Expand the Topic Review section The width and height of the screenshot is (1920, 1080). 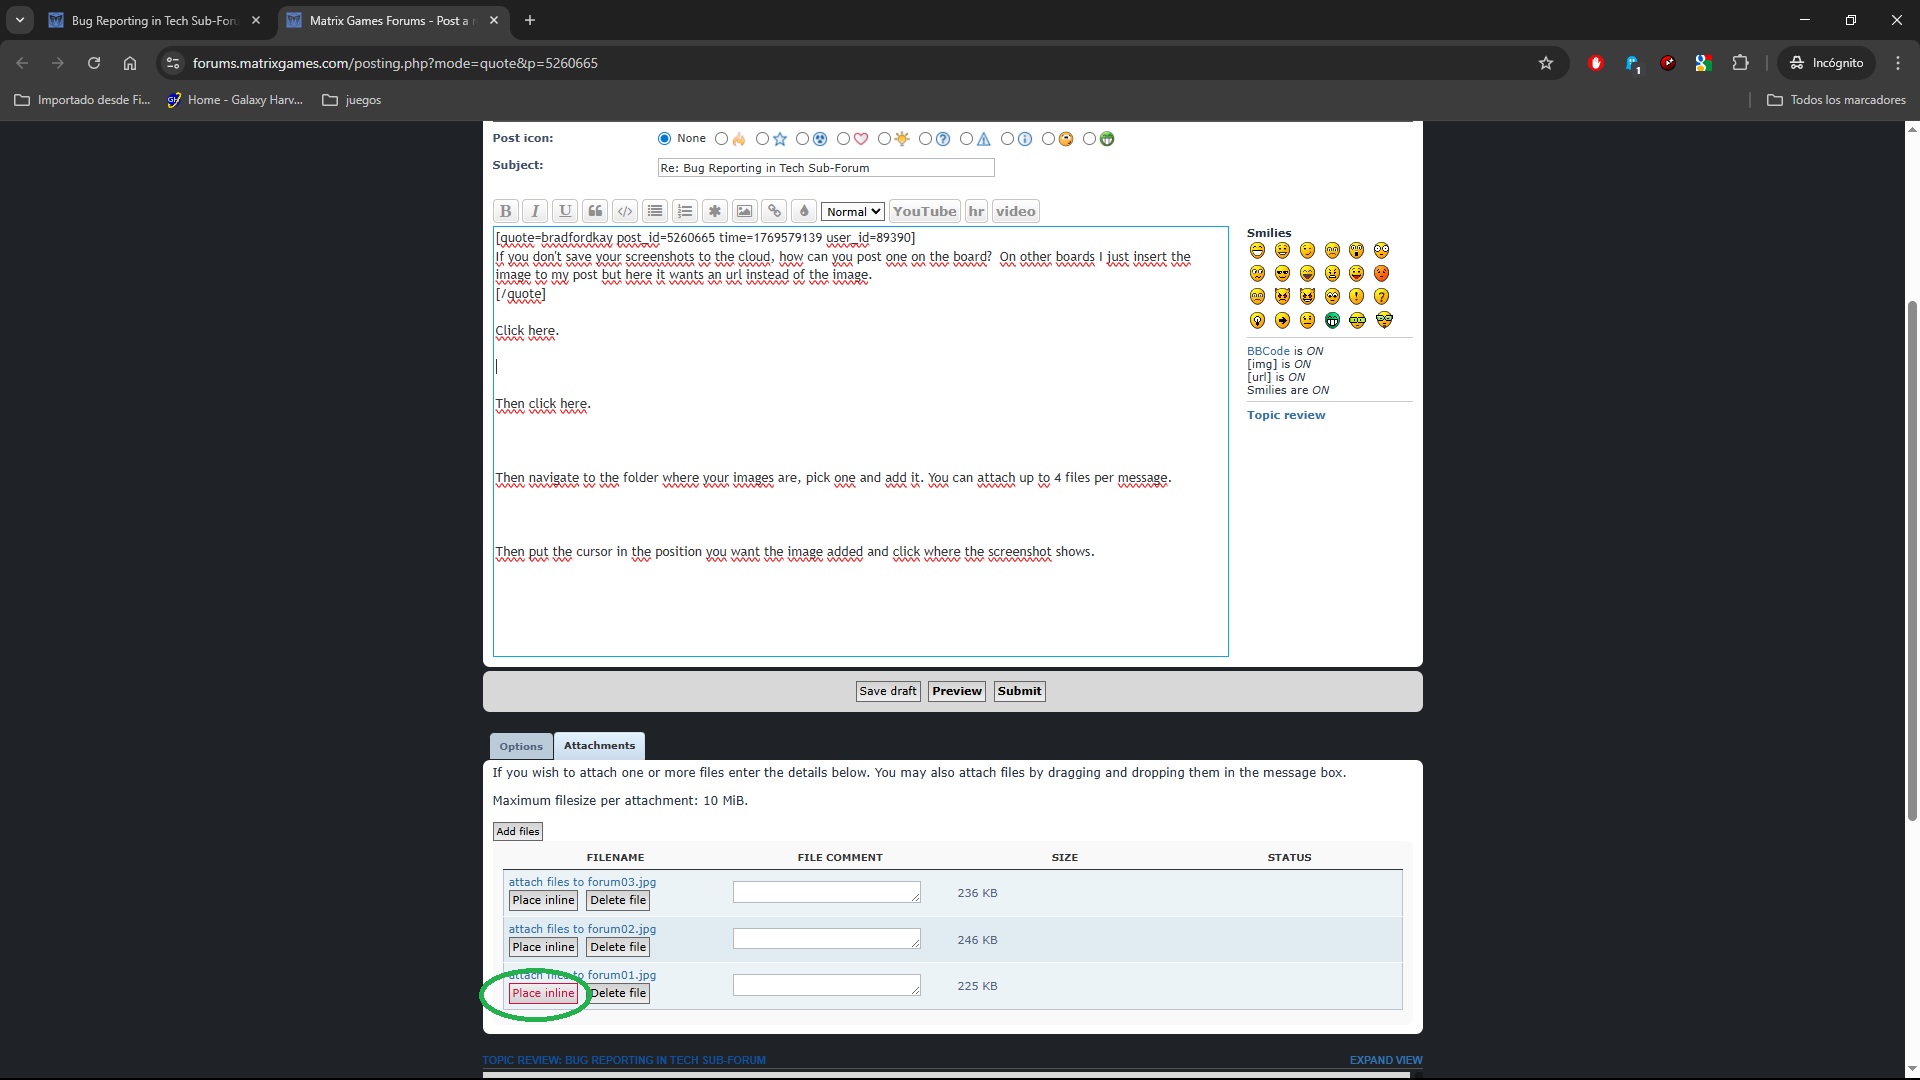coord(1286,415)
